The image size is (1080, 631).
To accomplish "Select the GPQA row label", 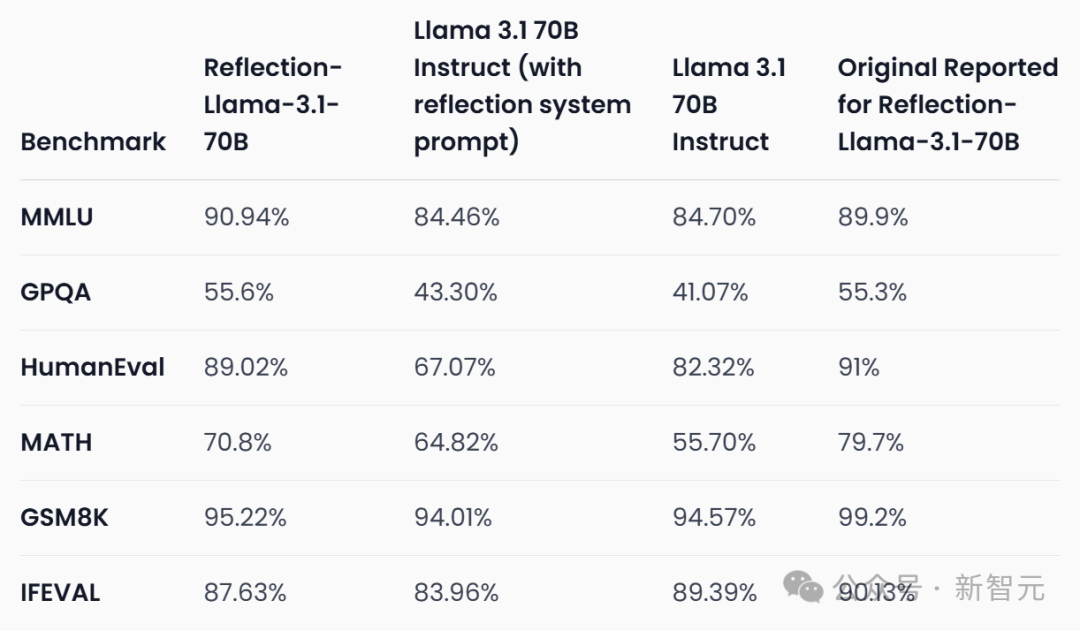I will [55, 292].
